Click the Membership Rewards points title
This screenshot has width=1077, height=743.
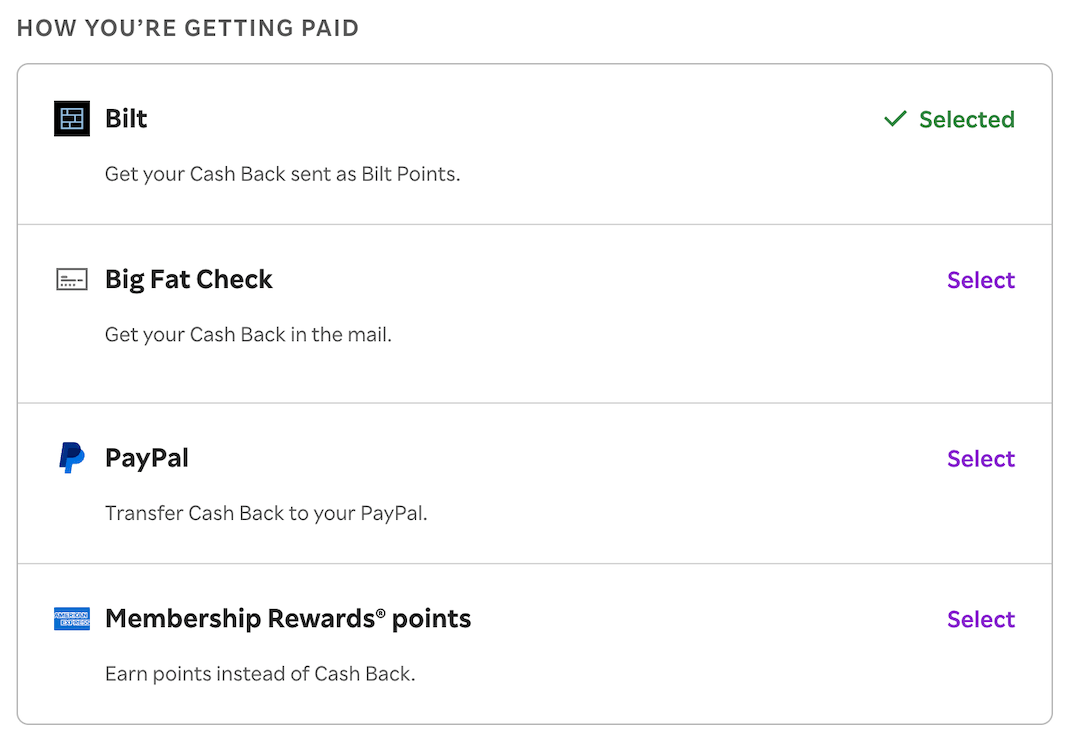pyautogui.click(x=288, y=619)
